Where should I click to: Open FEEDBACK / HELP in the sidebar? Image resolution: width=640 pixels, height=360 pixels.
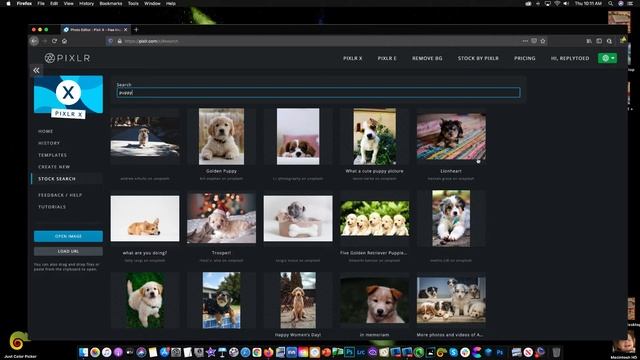60,195
